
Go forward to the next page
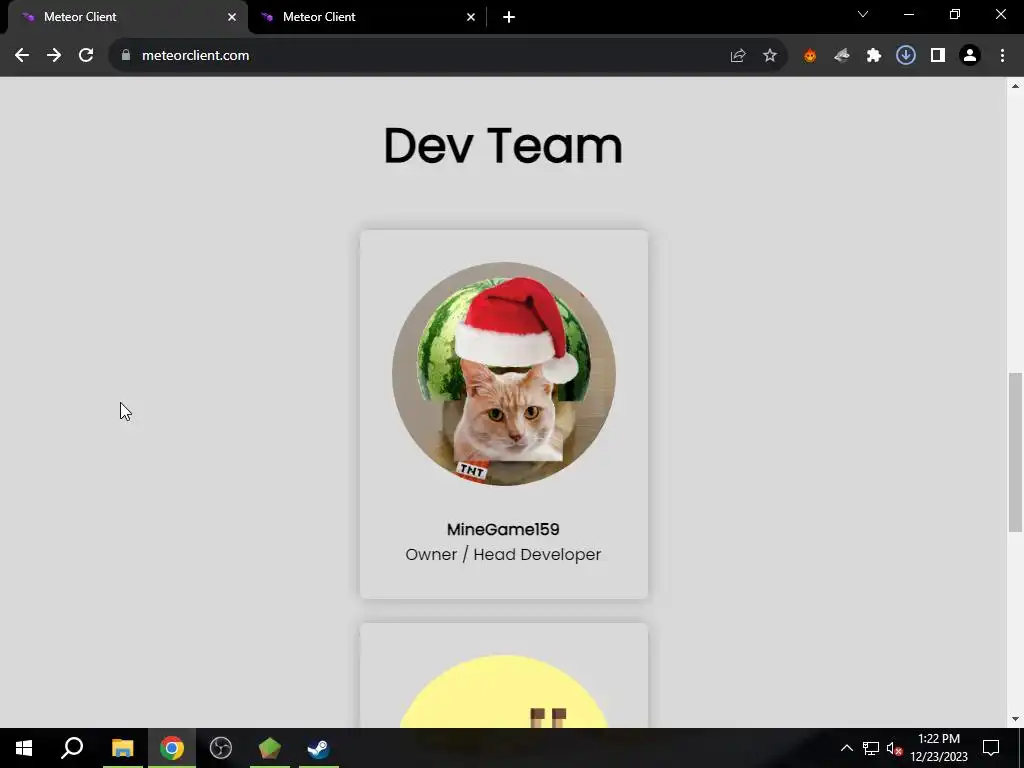[x=54, y=56]
